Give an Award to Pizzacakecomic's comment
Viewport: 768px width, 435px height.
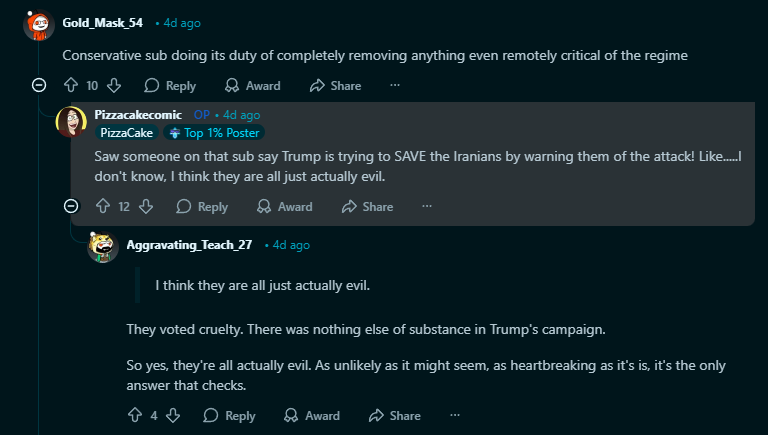click(285, 206)
